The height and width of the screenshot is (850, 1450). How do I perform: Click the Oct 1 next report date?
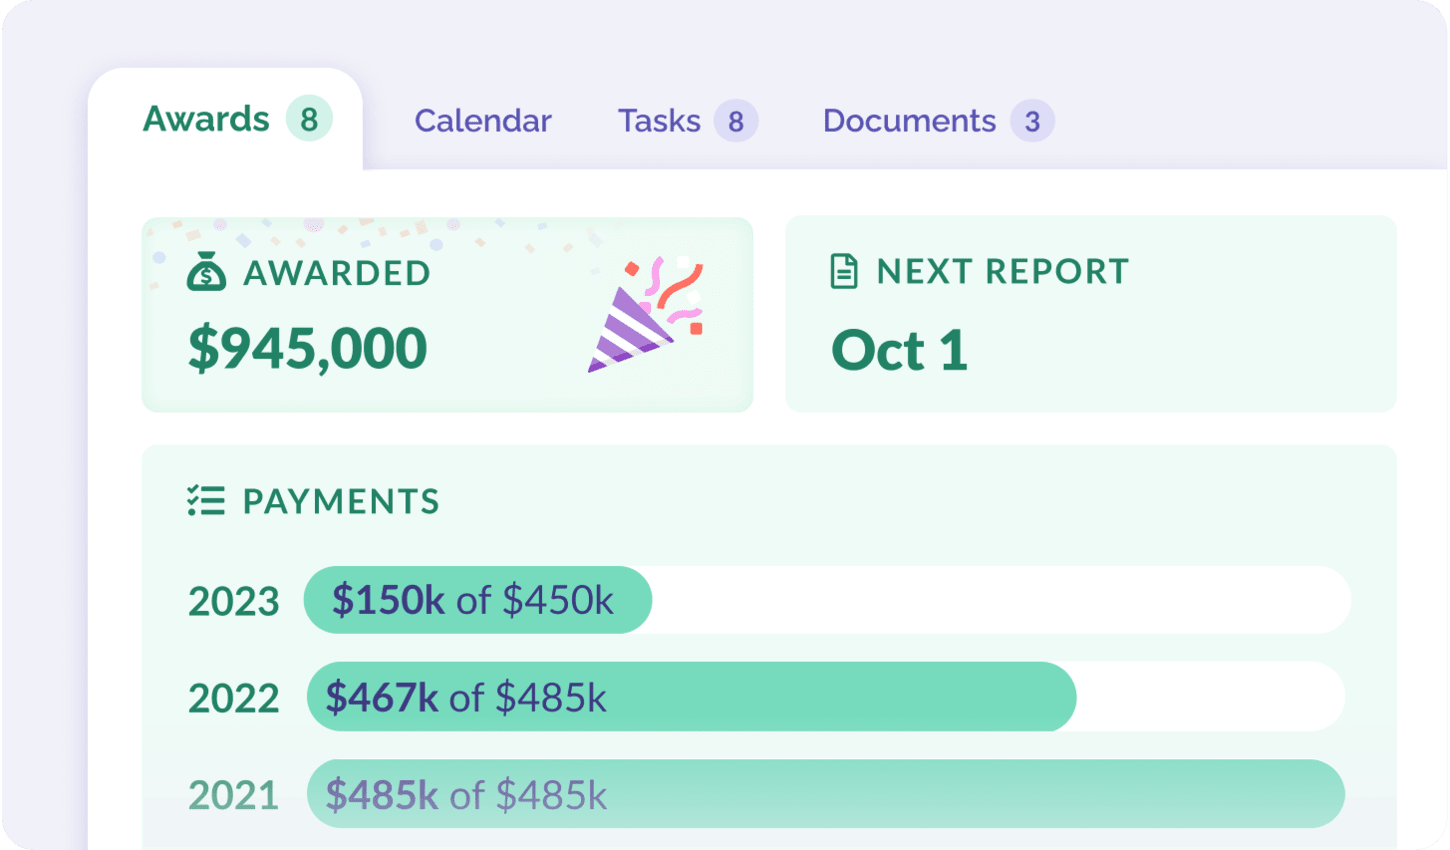point(900,350)
